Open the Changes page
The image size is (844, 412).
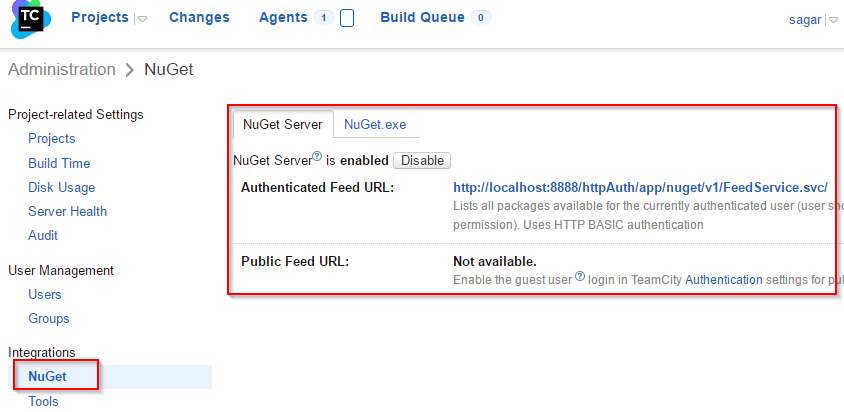[199, 17]
